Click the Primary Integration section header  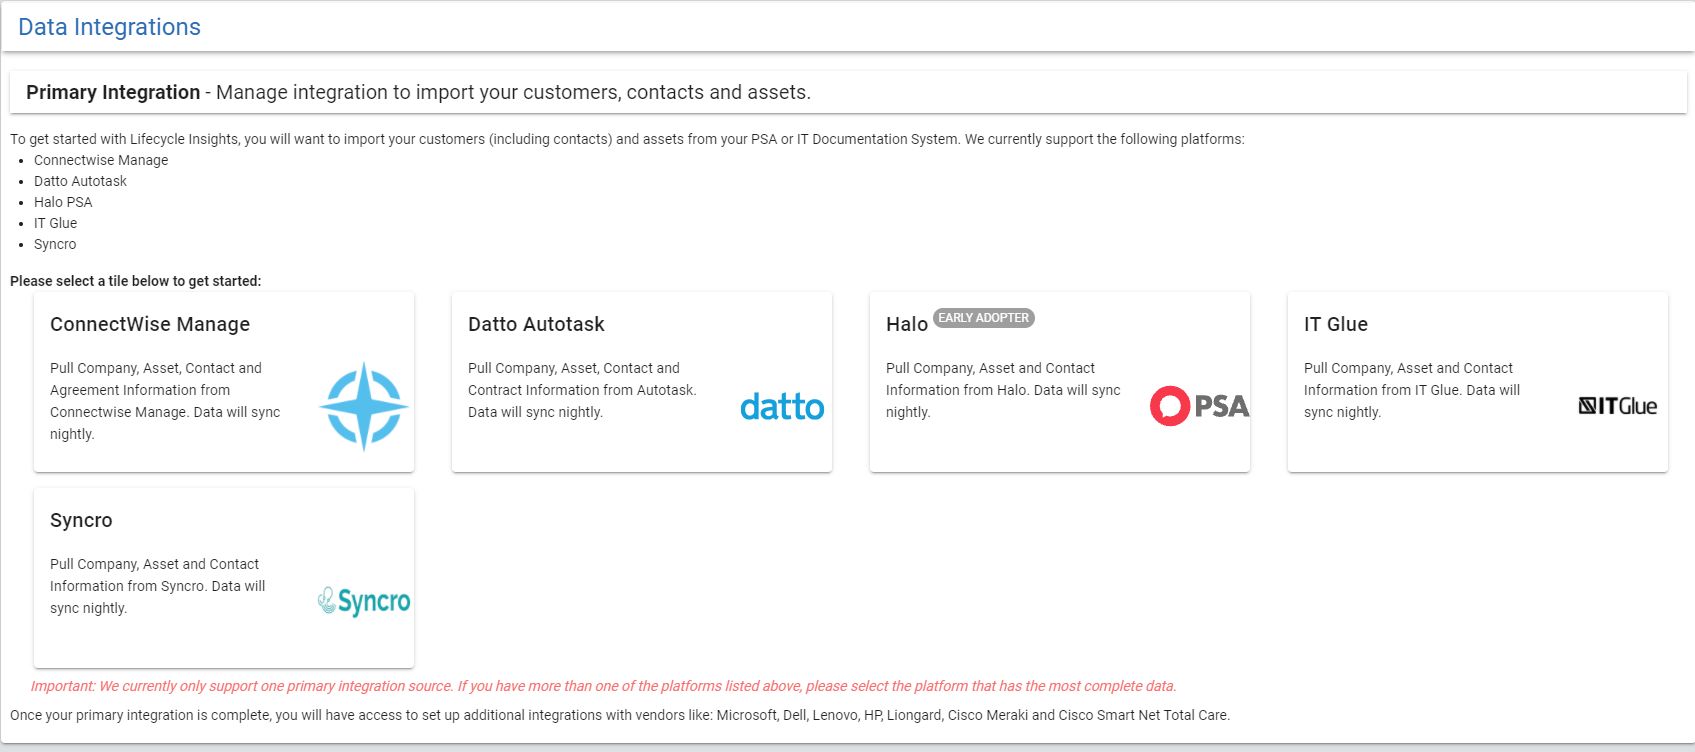[848, 92]
